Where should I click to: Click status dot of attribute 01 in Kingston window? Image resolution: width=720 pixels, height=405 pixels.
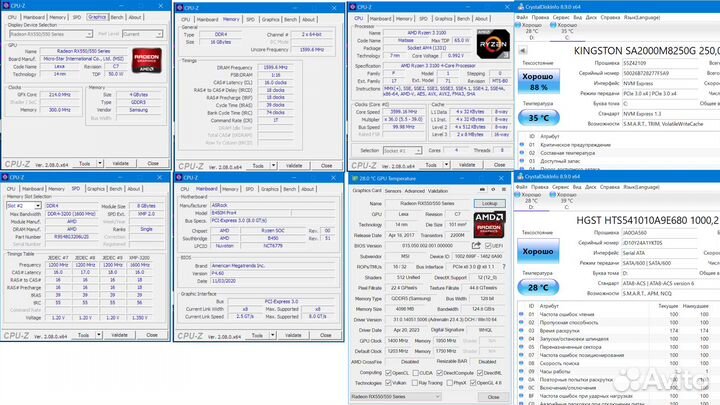click(522, 145)
